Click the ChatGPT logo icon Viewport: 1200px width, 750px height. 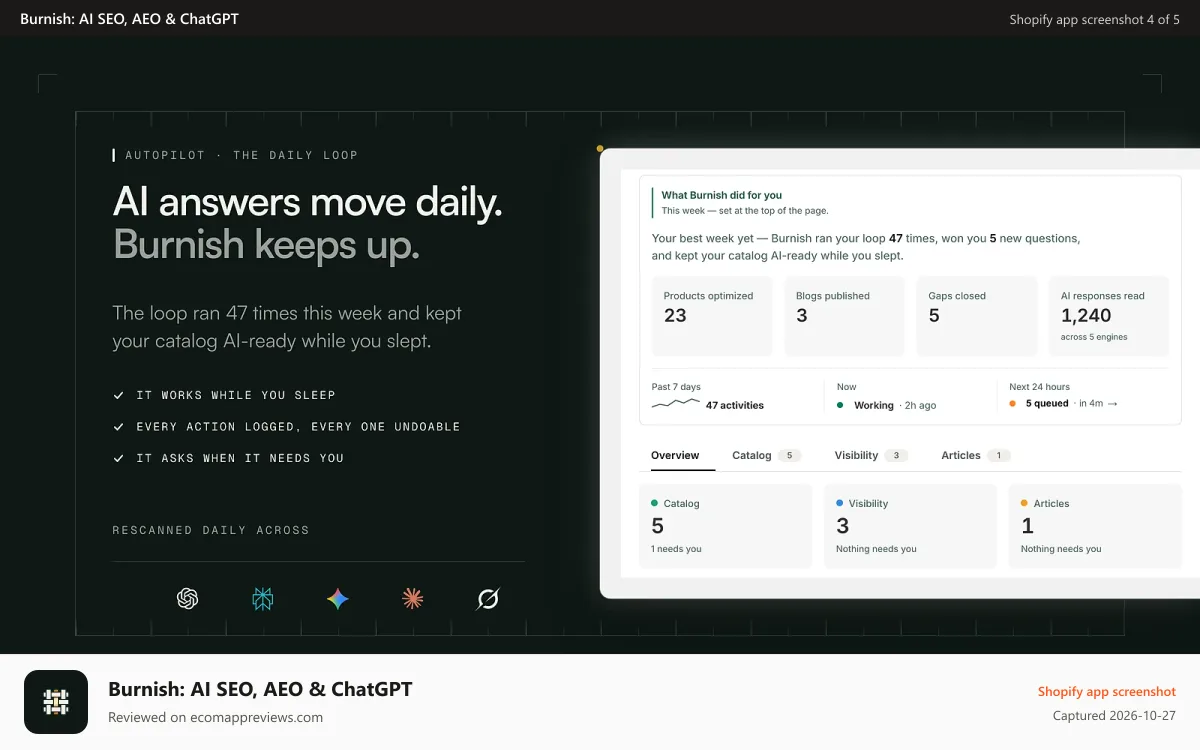[187, 598]
